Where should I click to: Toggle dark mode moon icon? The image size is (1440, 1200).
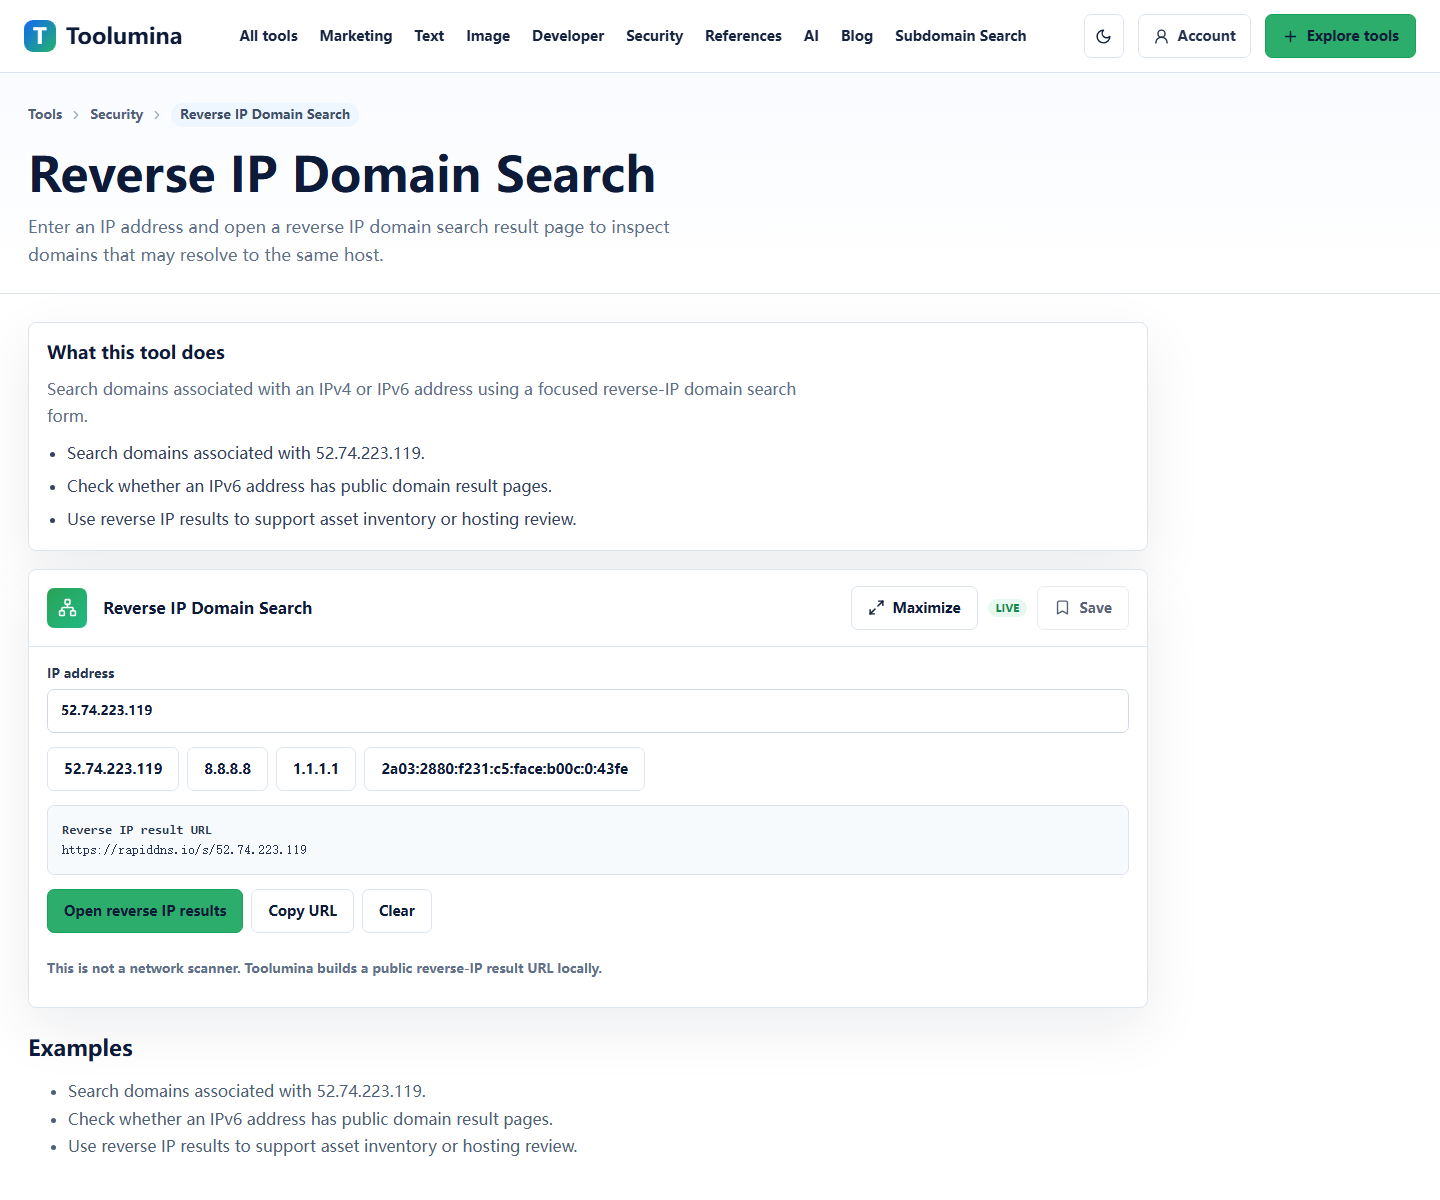pos(1104,36)
